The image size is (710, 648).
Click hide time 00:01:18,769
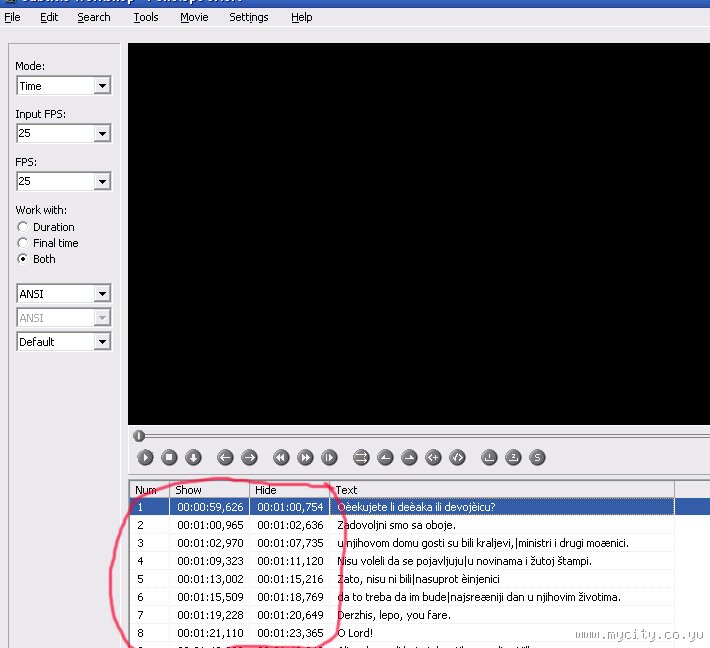pyautogui.click(x=290, y=597)
